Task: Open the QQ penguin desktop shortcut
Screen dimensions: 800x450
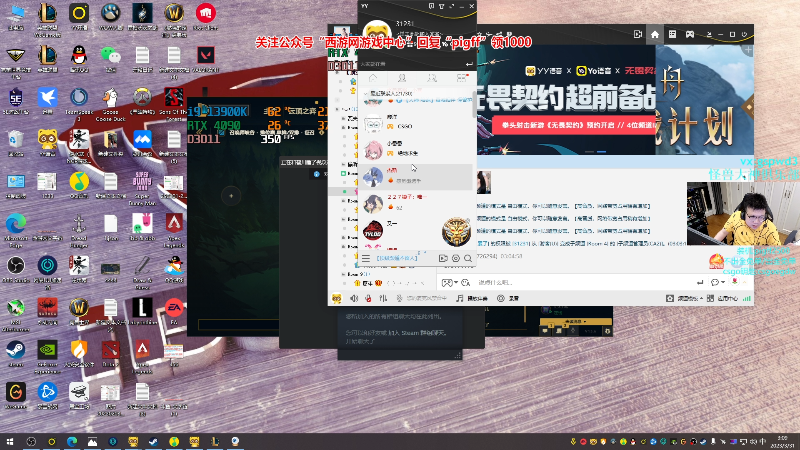Action: pos(79,59)
